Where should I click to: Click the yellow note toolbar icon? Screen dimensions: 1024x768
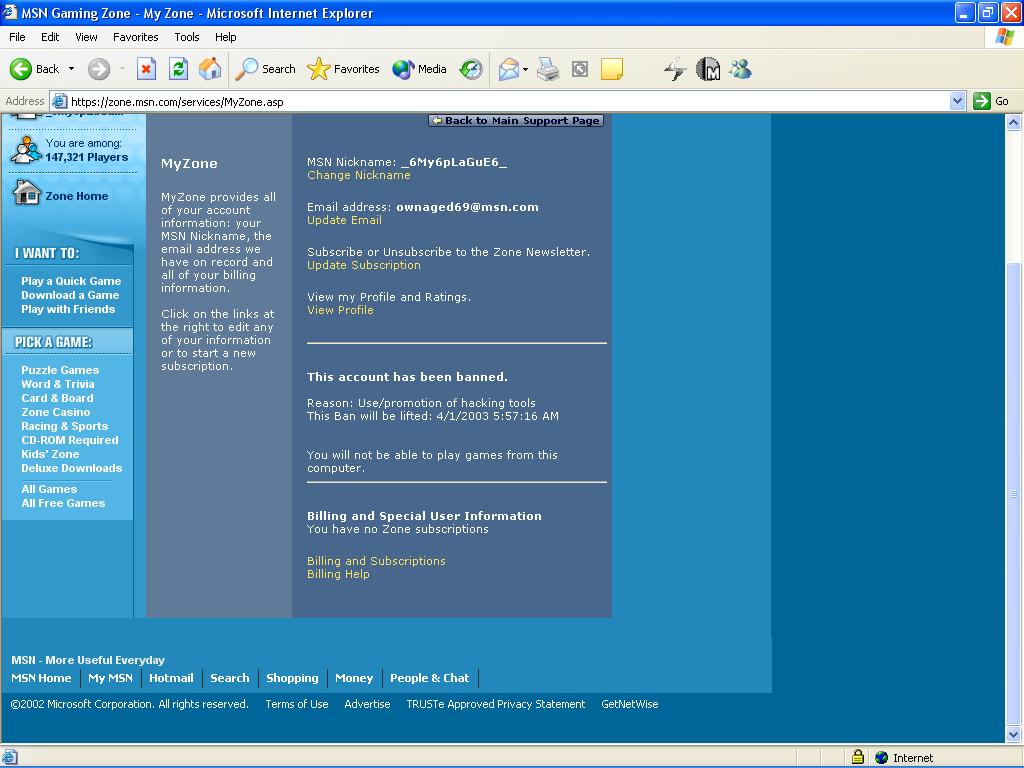611,69
